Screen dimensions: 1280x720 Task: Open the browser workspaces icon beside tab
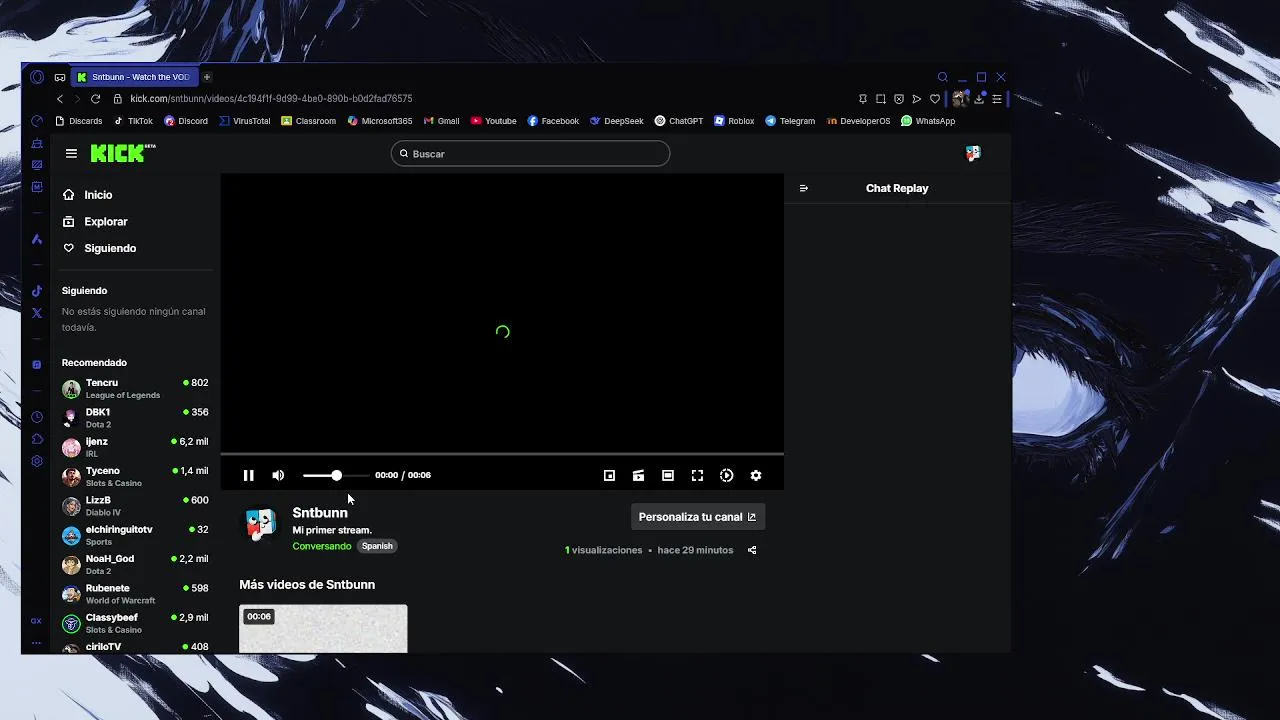60,77
